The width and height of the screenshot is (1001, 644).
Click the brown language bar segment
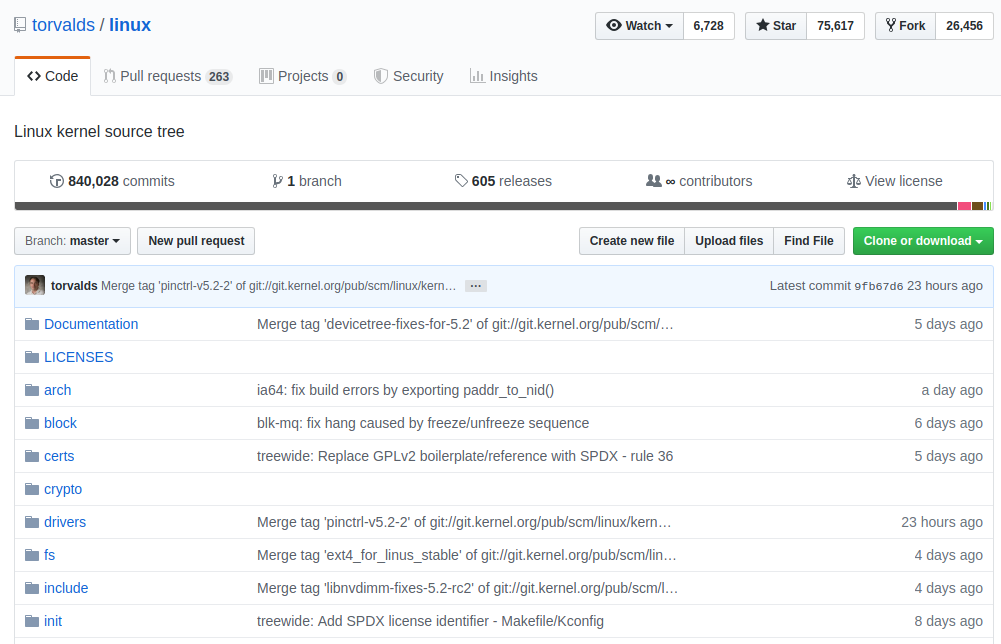[x=977, y=206]
